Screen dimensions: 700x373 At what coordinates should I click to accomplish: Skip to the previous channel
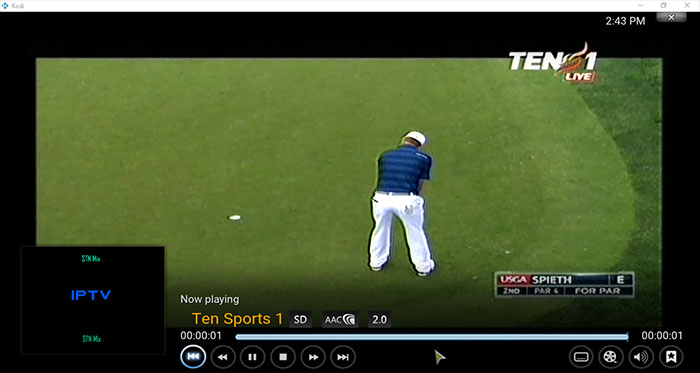[193, 356]
